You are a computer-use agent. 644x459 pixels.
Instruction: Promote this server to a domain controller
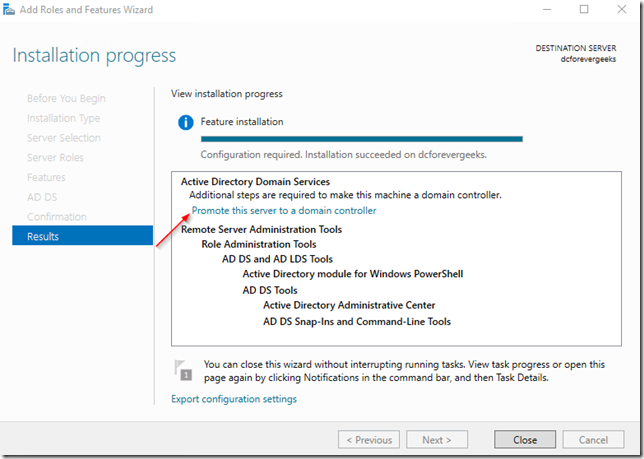coord(284,211)
